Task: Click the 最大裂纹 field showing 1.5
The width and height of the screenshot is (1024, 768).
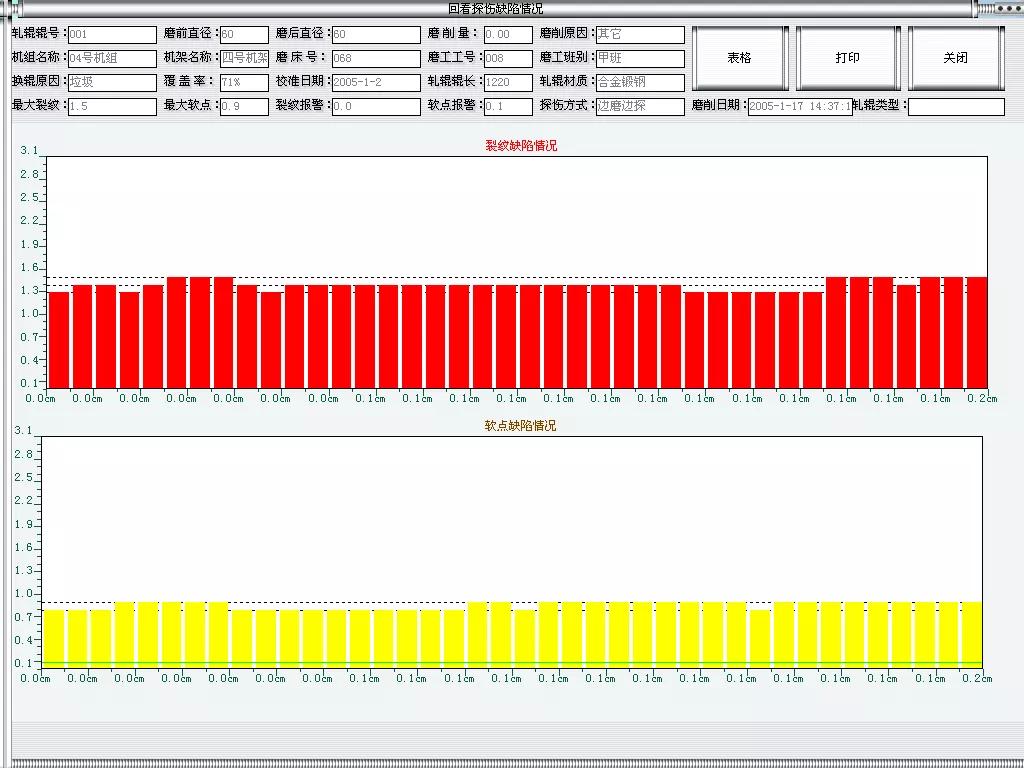Action: point(112,107)
